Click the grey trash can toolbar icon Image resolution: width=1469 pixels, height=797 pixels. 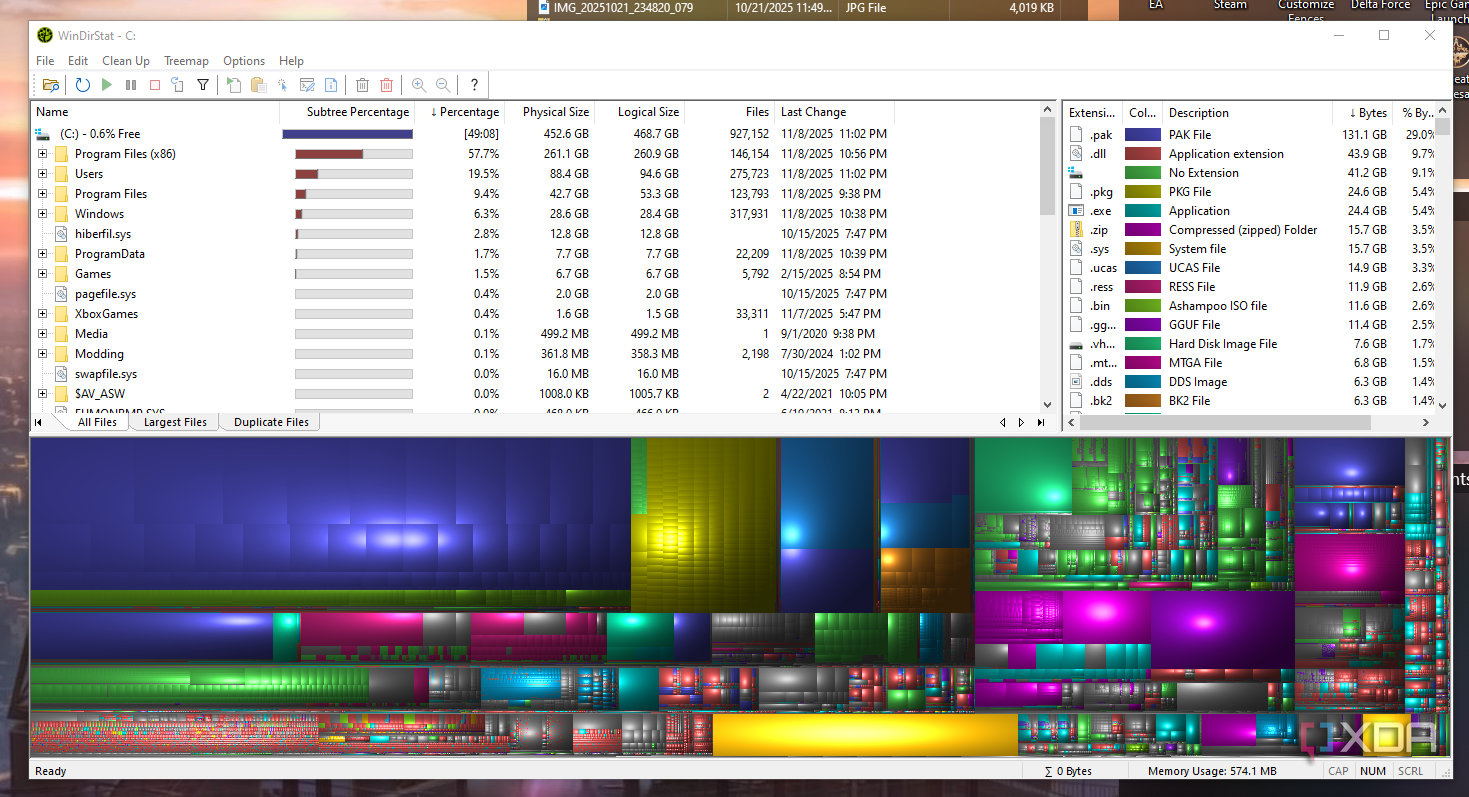363,86
